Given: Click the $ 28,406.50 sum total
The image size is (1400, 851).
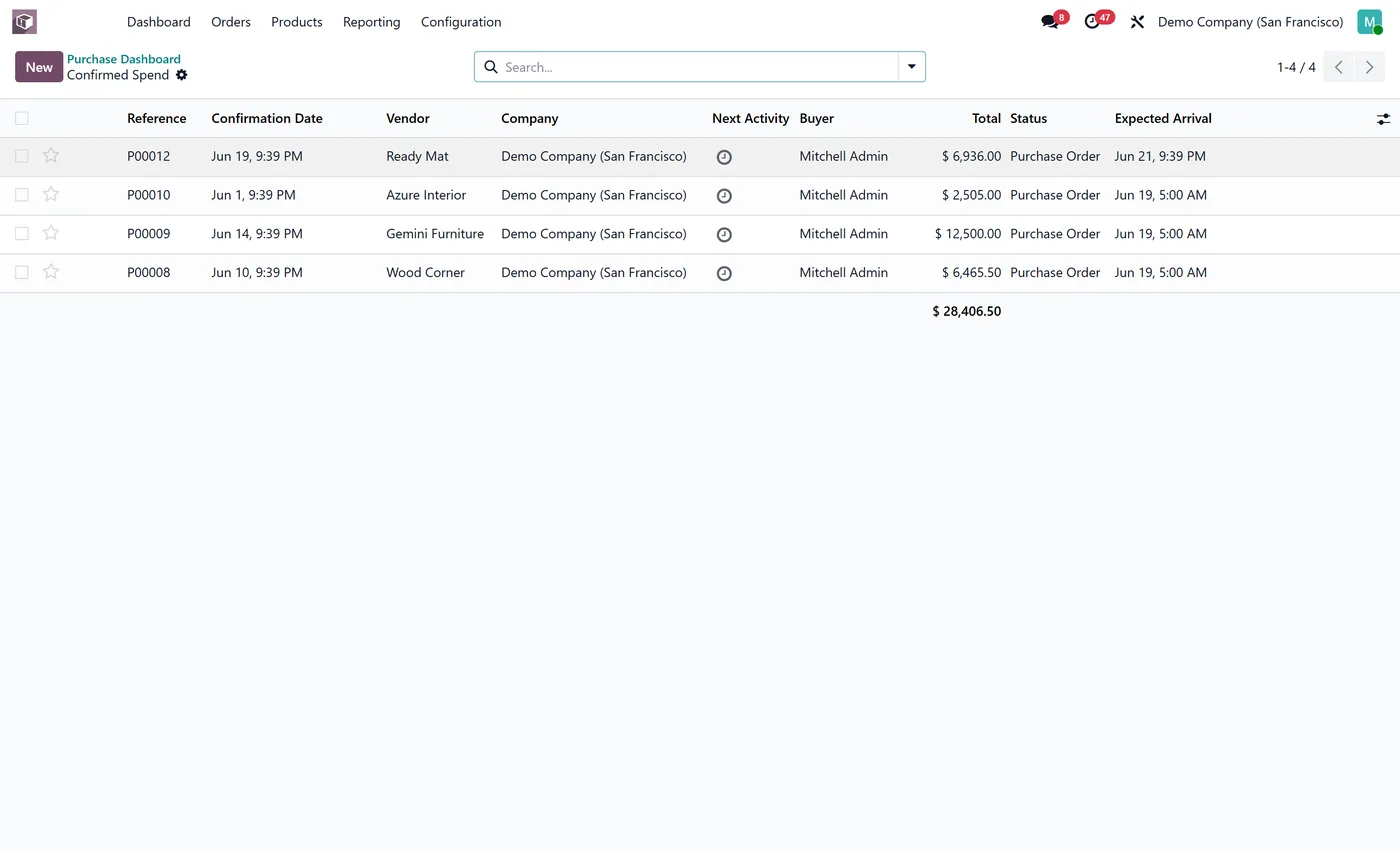Looking at the screenshot, I should point(967,311).
